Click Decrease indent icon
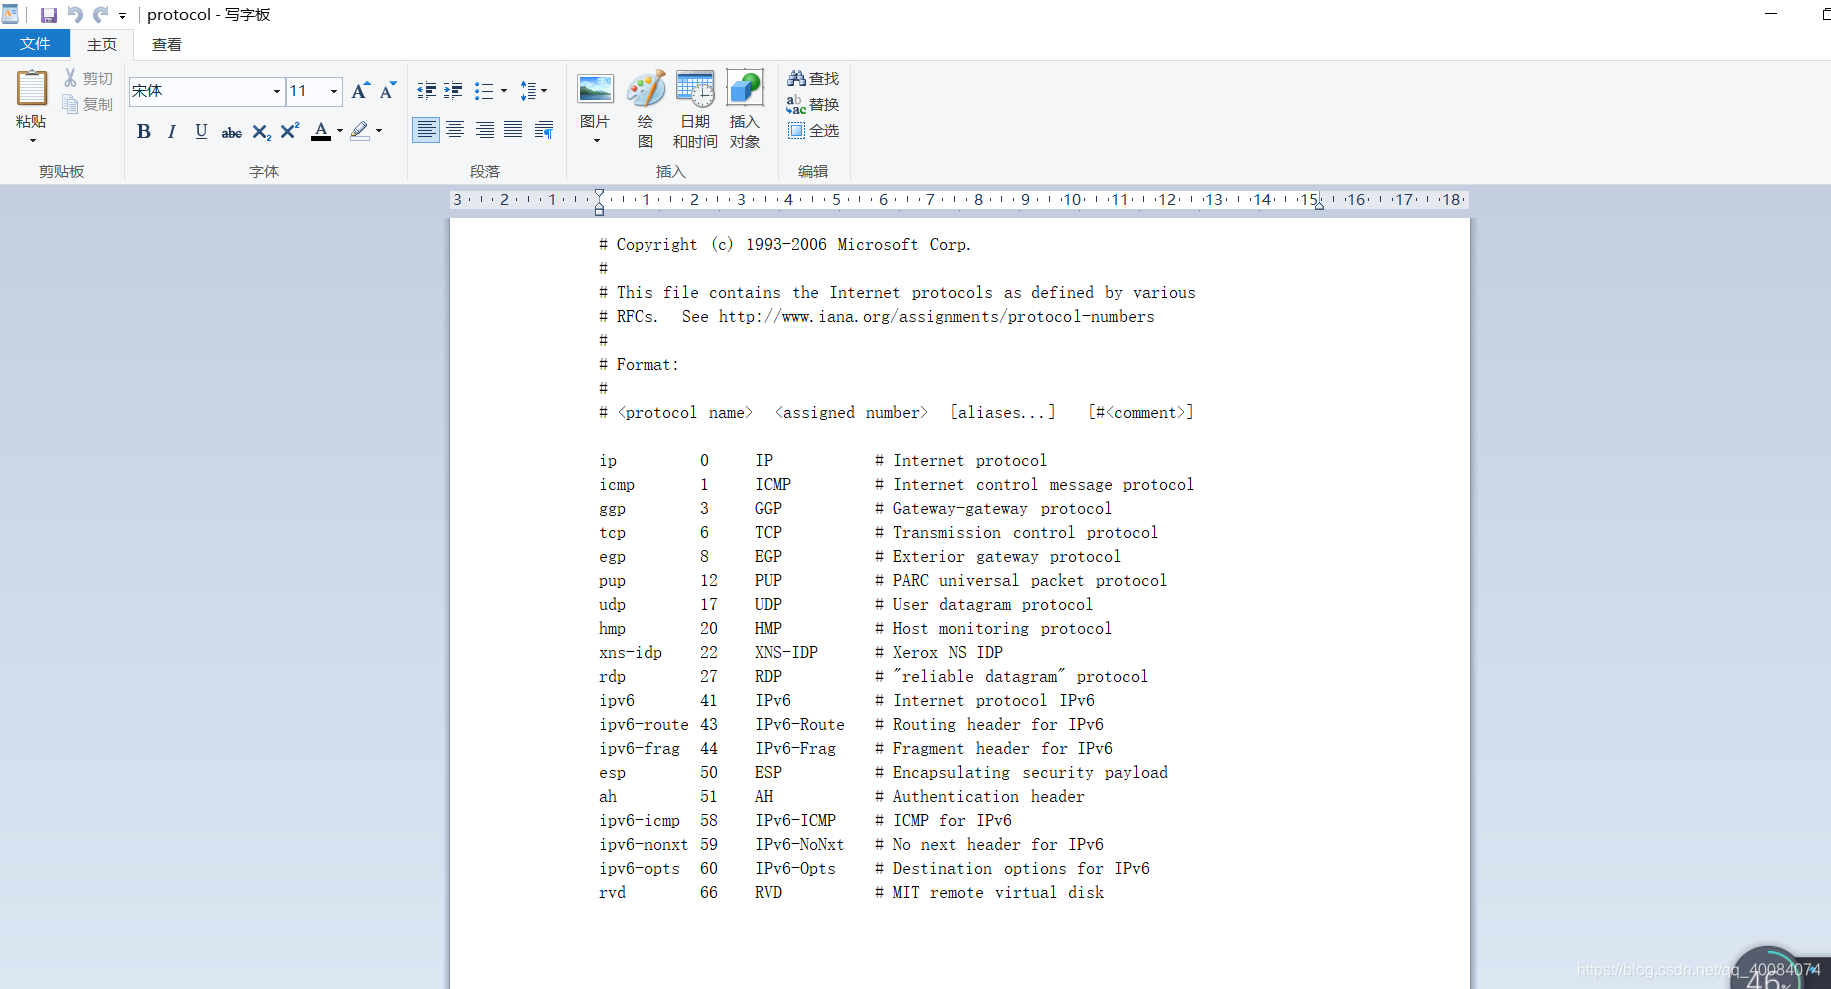 pyautogui.click(x=426, y=91)
